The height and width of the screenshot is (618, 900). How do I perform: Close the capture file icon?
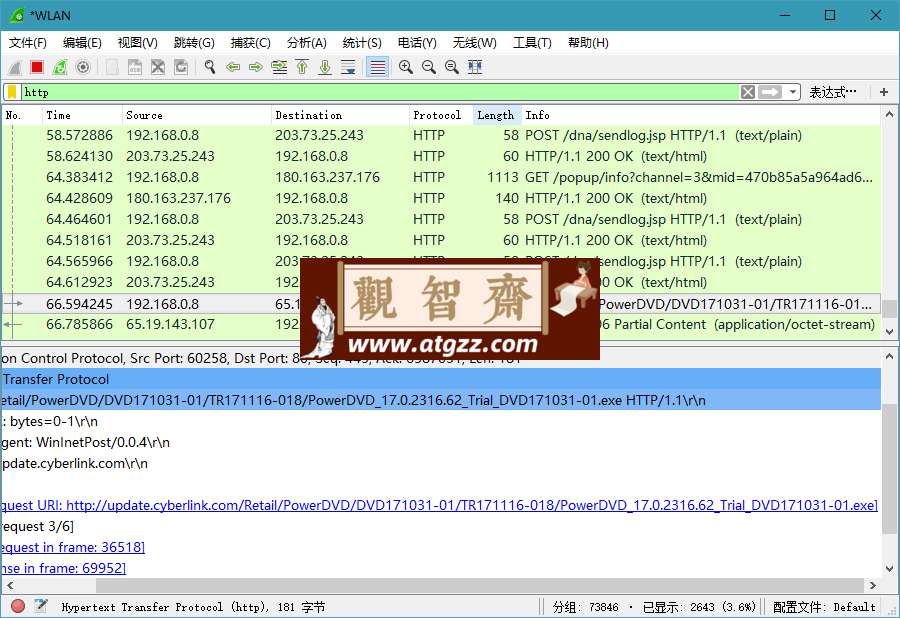pyautogui.click(x=158, y=68)
